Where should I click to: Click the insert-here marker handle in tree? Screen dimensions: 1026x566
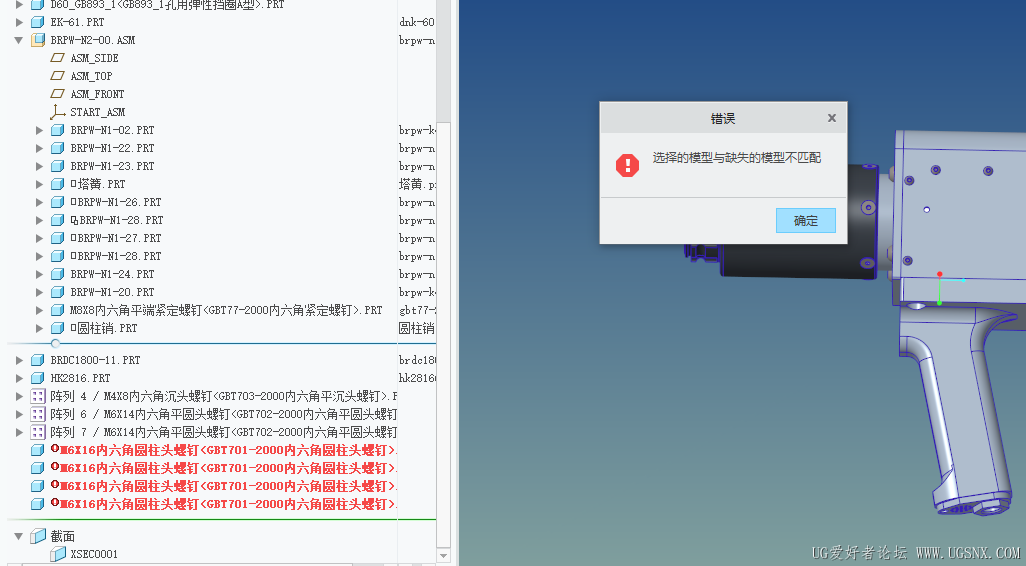pos(56,344)
